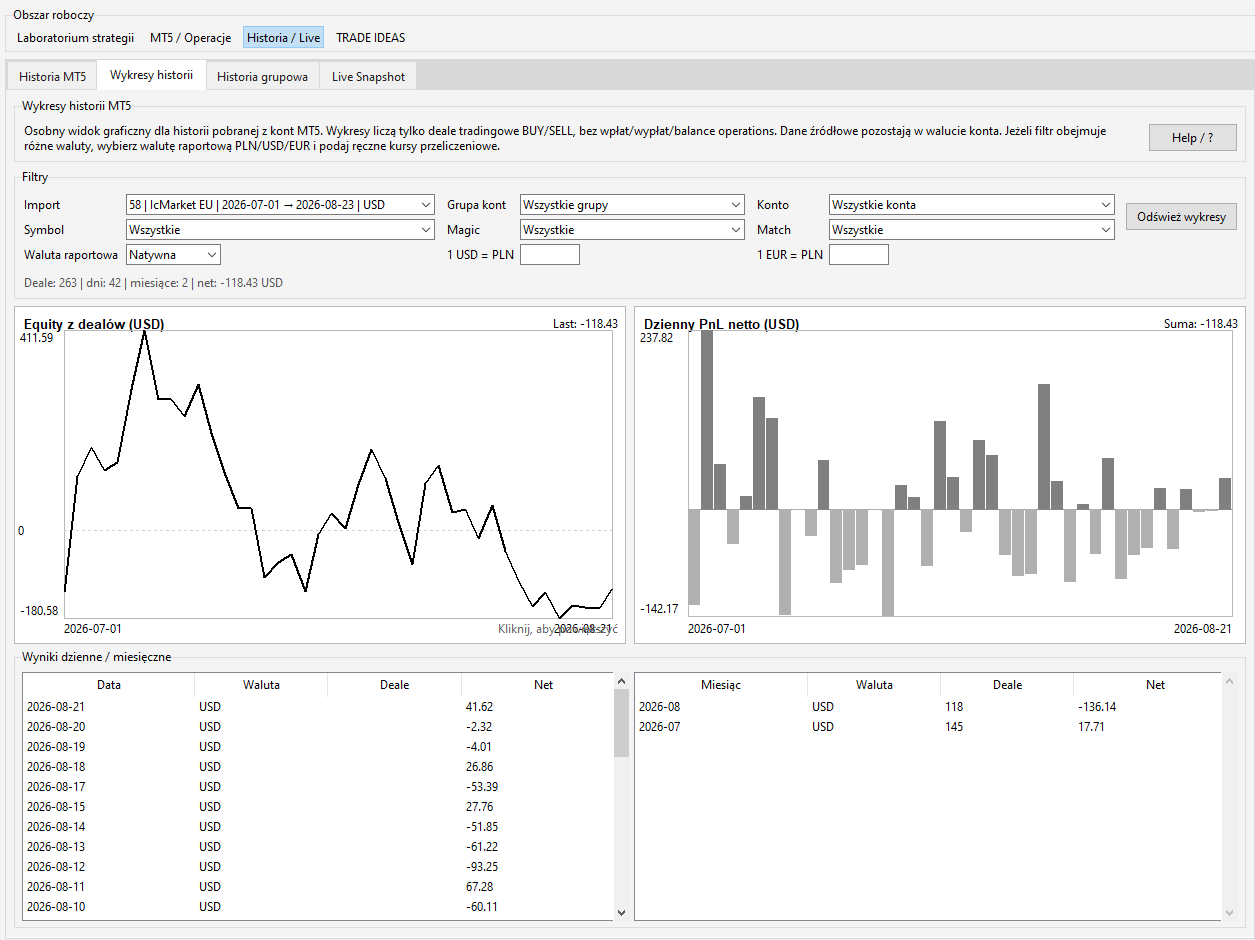Select the 2026-08-10 daily row
Screen dimensions: 1255x940
[x=318, y=907]
